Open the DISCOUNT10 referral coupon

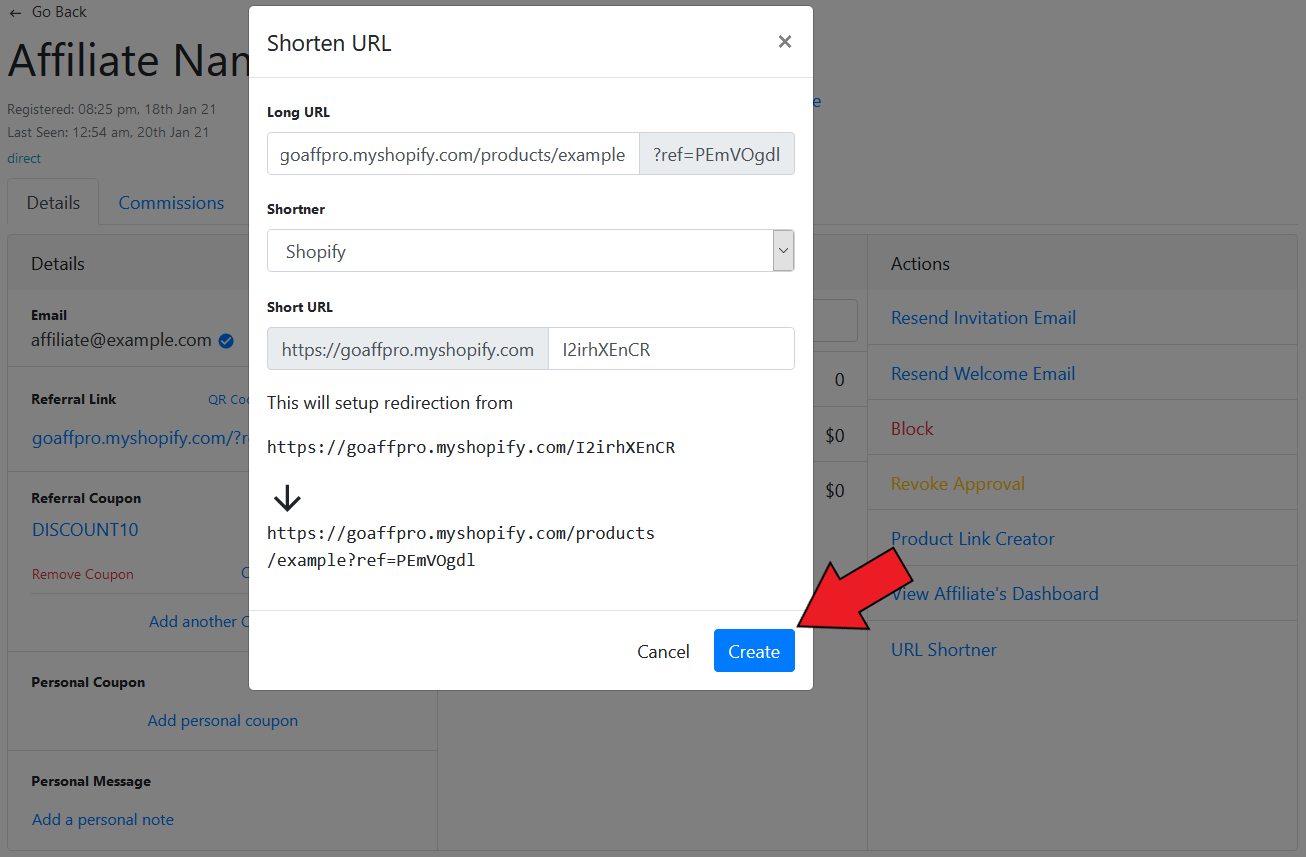pyautogui.click(x=85, y=530)
